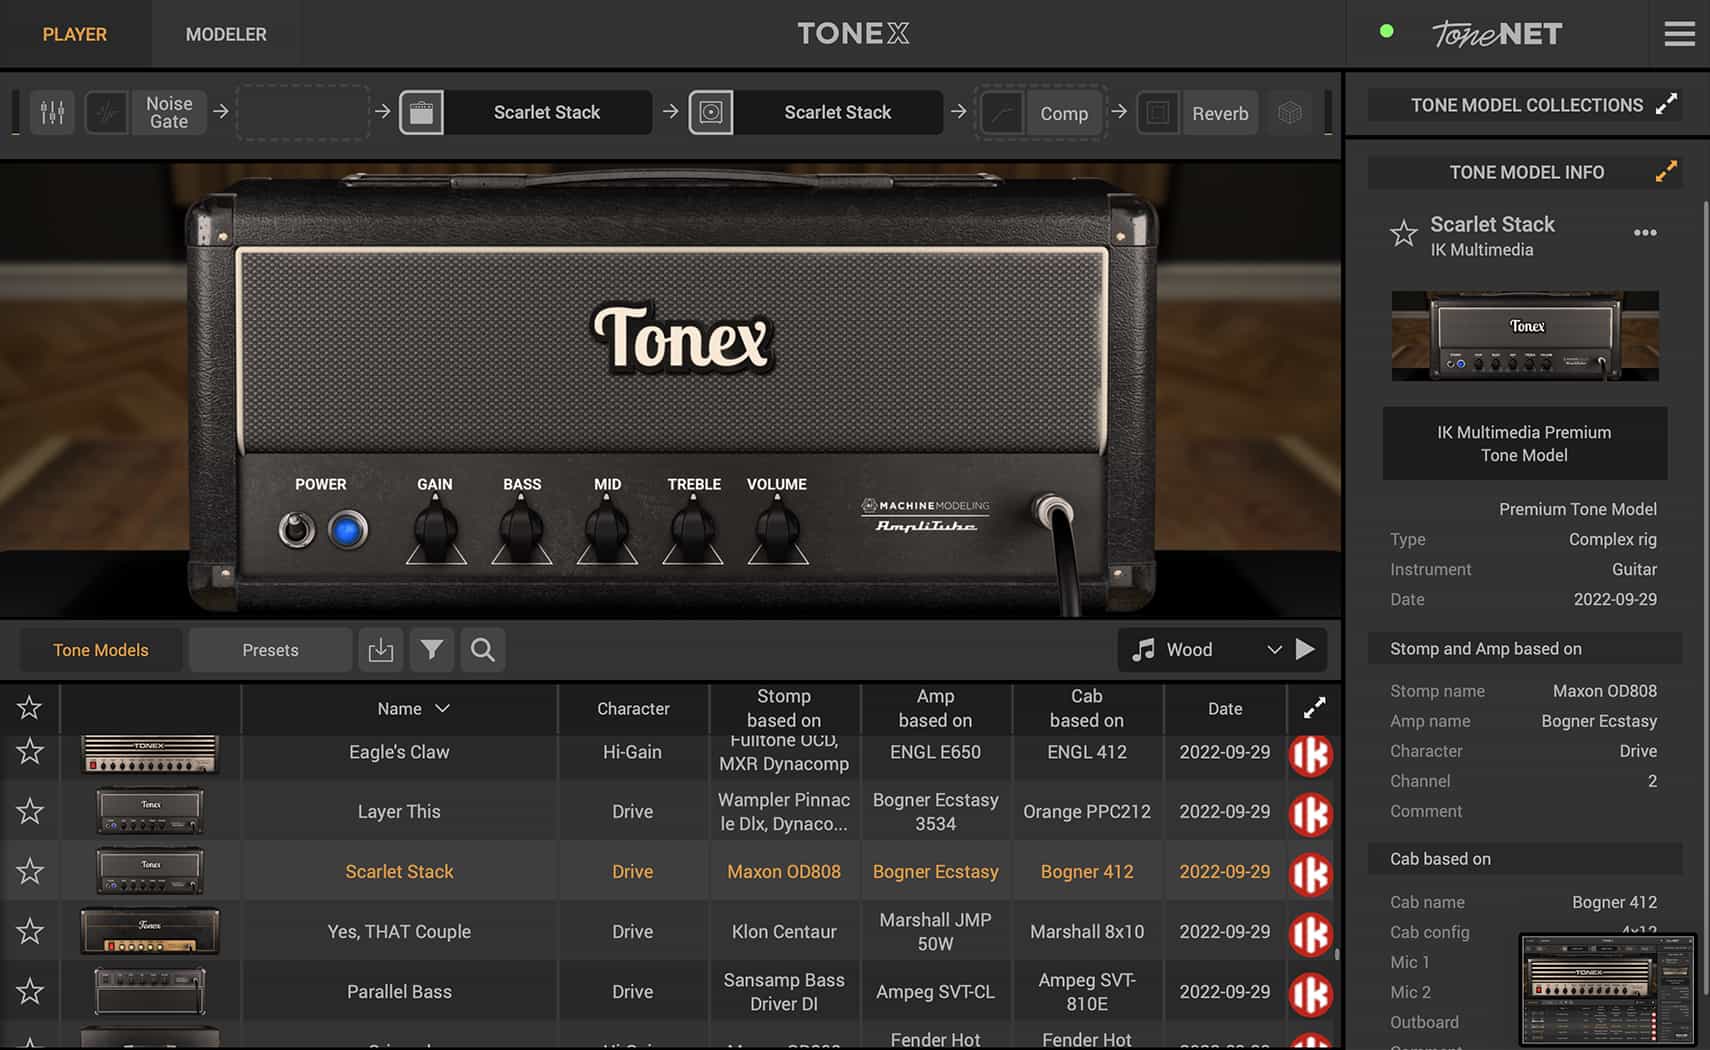Toggle the Comp block icon
The image size is (1710, 1050).
click(1001, 113)
